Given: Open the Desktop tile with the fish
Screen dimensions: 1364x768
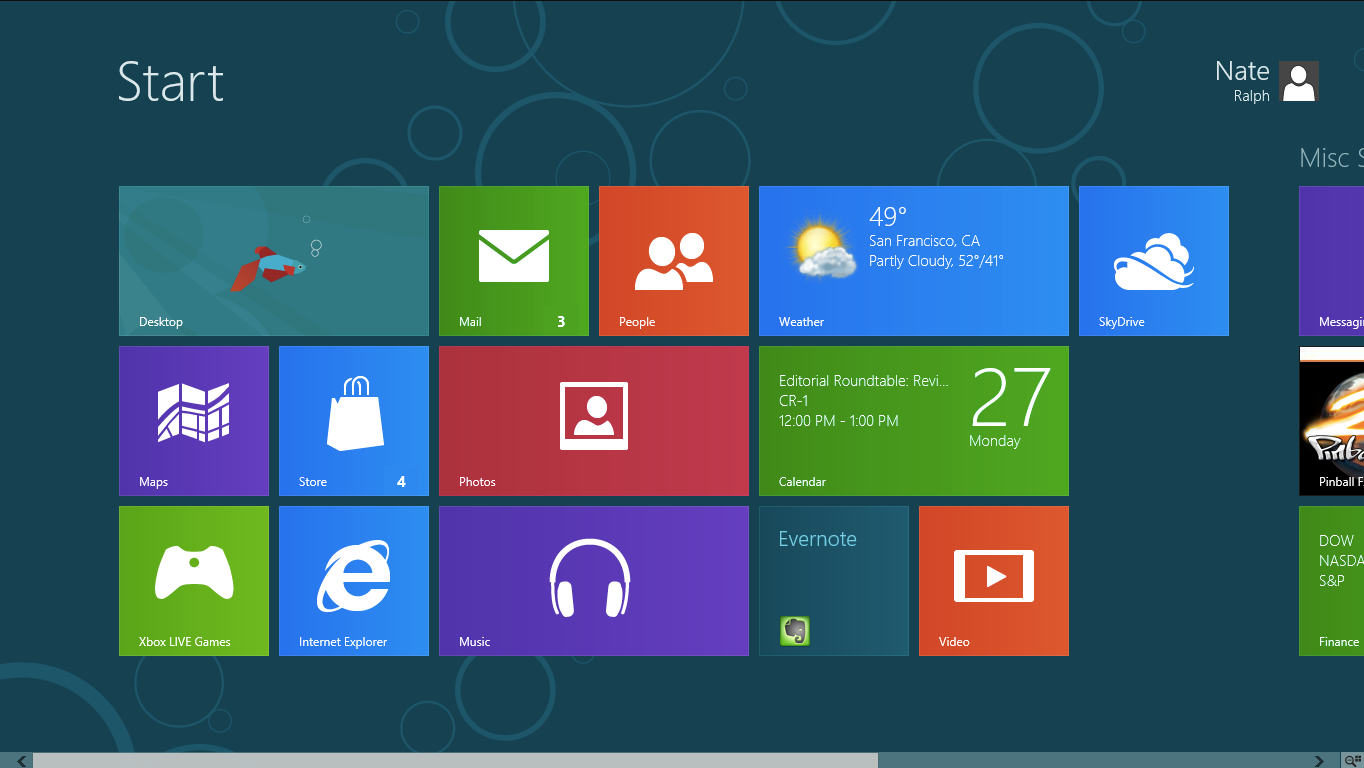Looking at the screenshot, I should [274, 261].
